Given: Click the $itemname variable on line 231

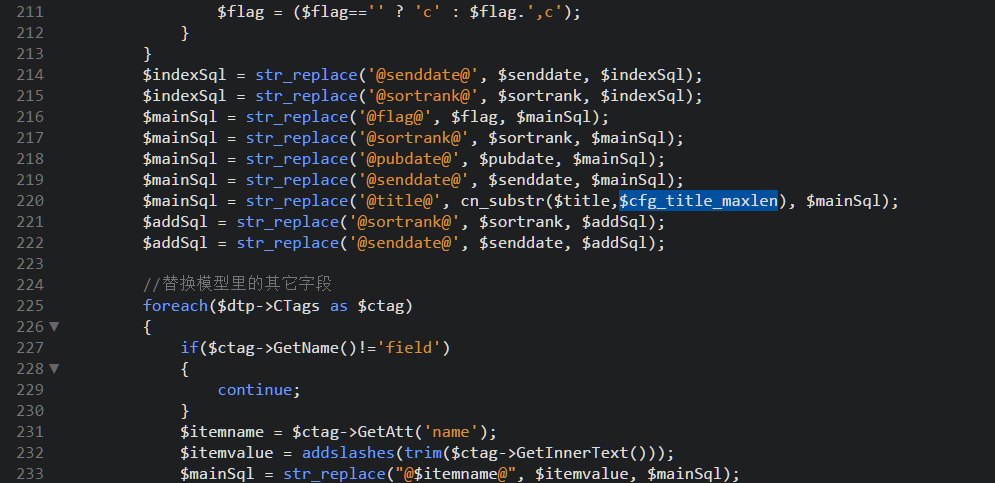Looking at the screenshot, I should [x=222, y=432].
